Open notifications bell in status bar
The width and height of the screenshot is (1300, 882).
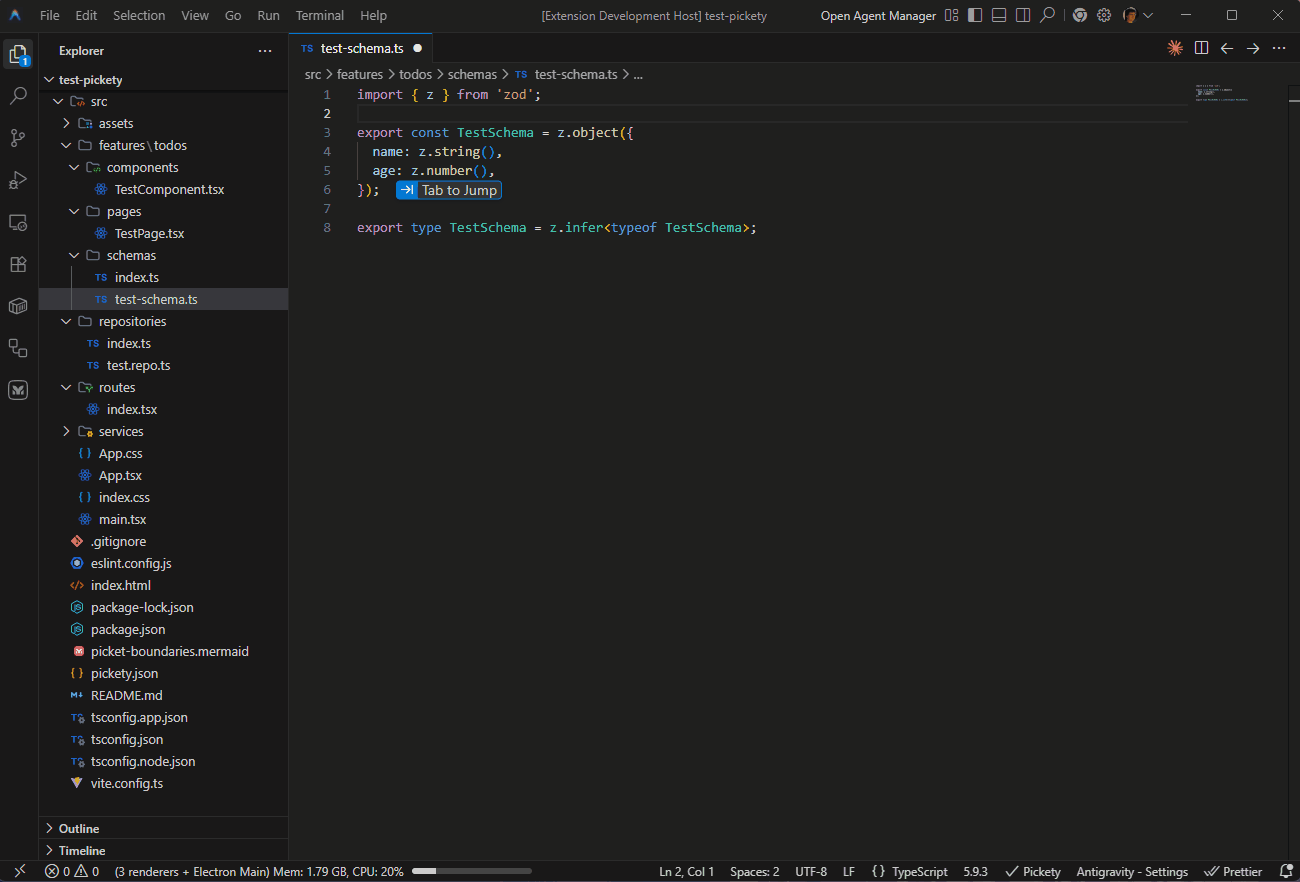[x=1286, y=871]
